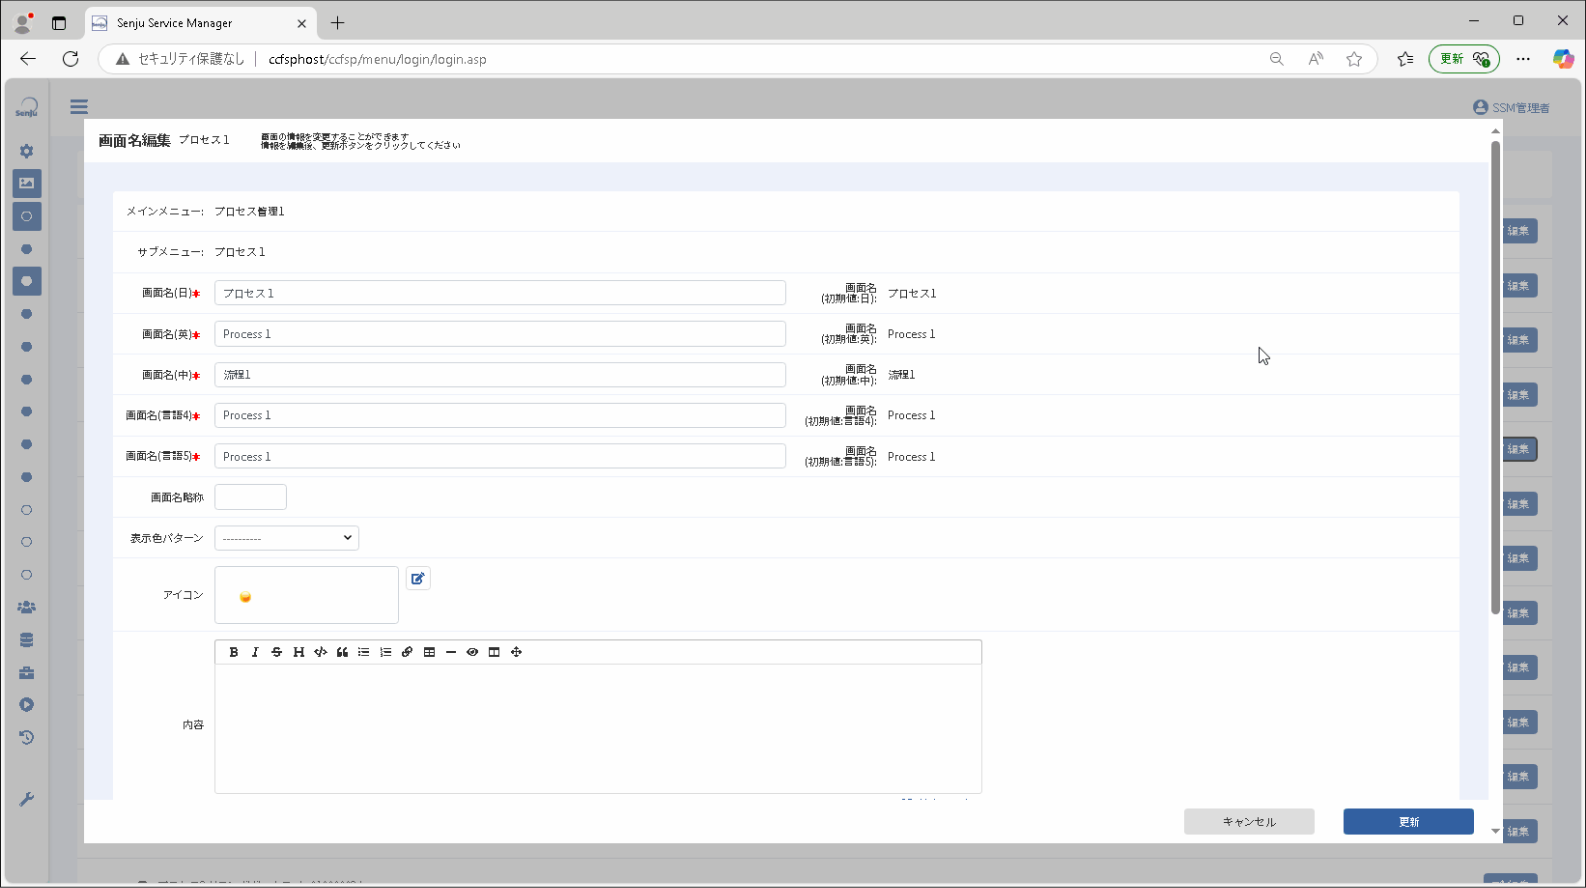
Task: Click the 画面名(英) input field
Action: [x=500, y=334]
